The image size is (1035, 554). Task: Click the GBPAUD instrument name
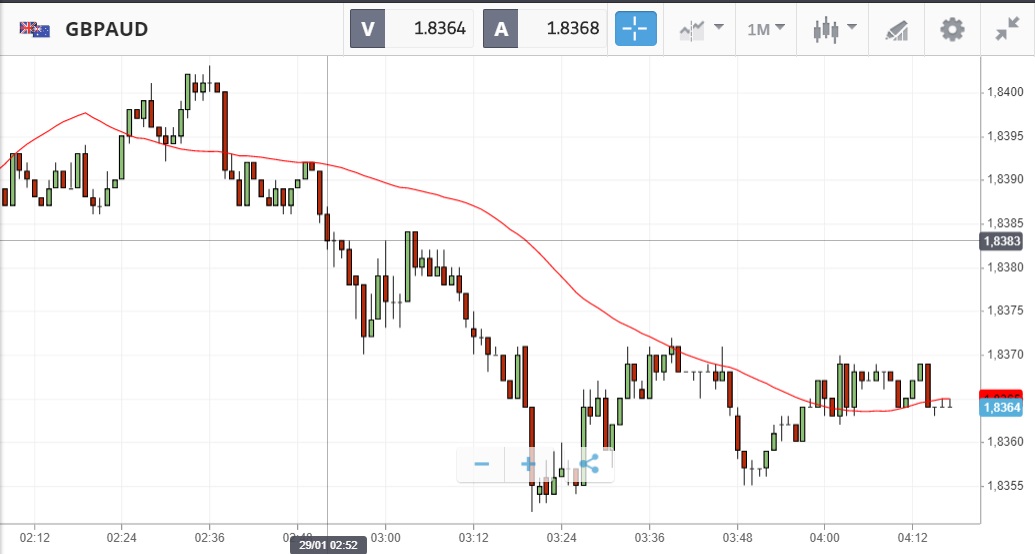(107, 29)
